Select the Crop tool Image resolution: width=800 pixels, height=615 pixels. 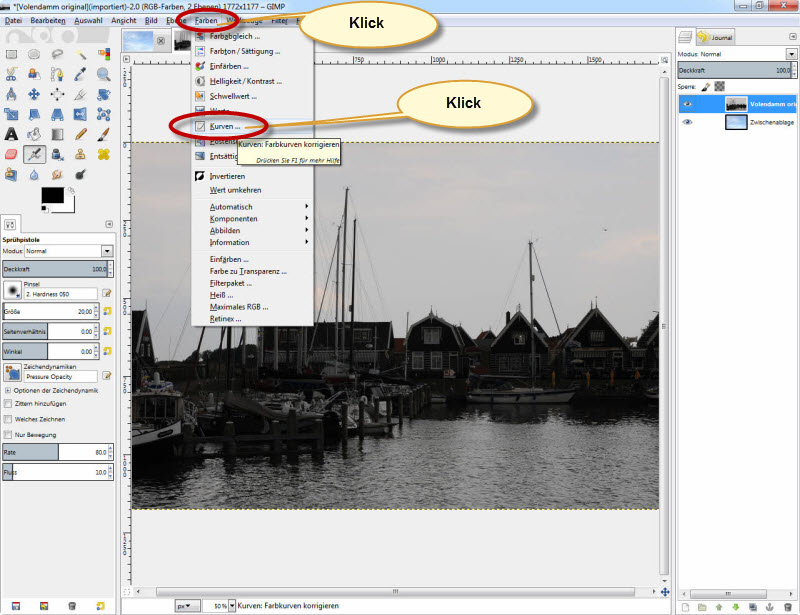[80, 94]
